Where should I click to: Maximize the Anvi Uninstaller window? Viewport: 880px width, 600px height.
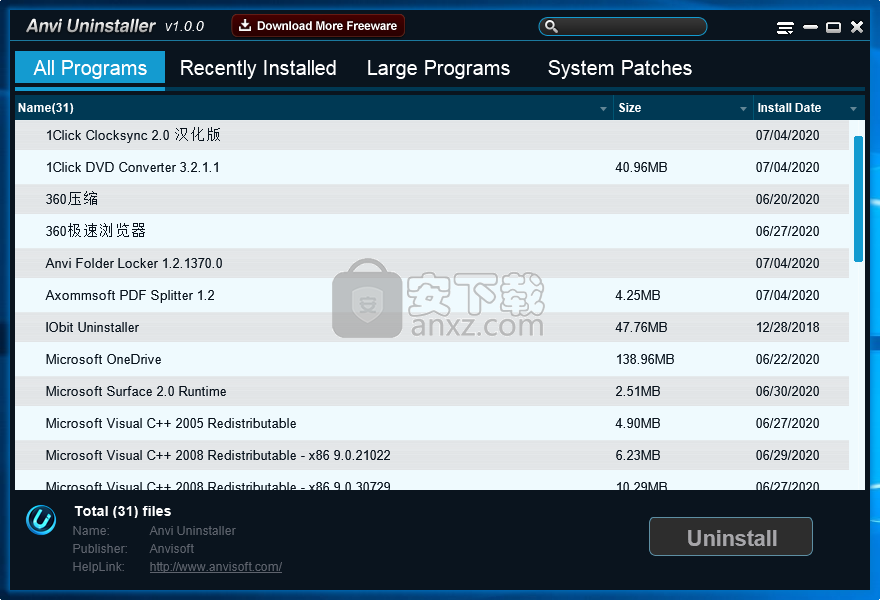pyautogui.click(x=833, y=28)
